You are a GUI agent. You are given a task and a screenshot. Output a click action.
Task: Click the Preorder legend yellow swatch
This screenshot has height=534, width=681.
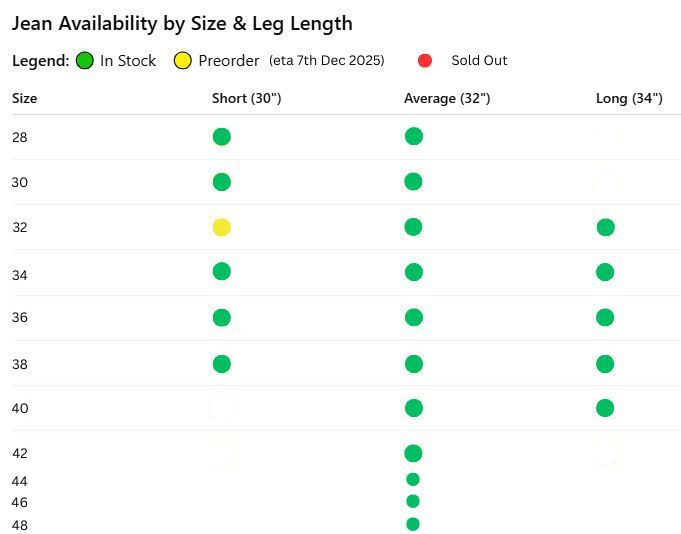(183, 60)
